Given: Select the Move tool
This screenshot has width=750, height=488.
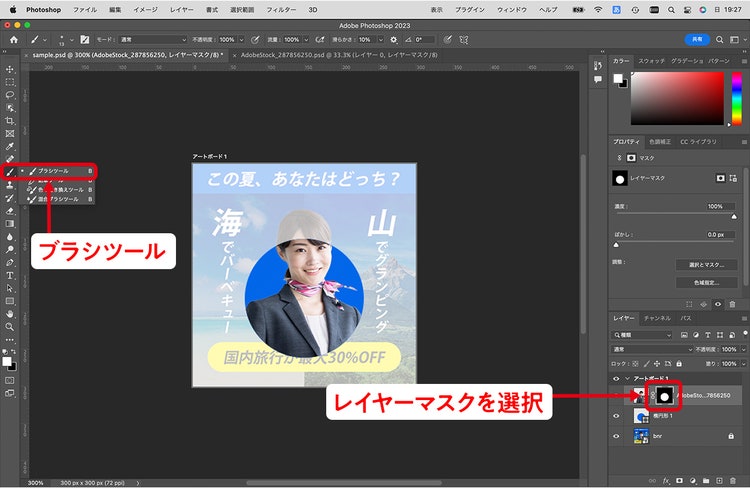Looking at the screenshot, I should (10, 69).
